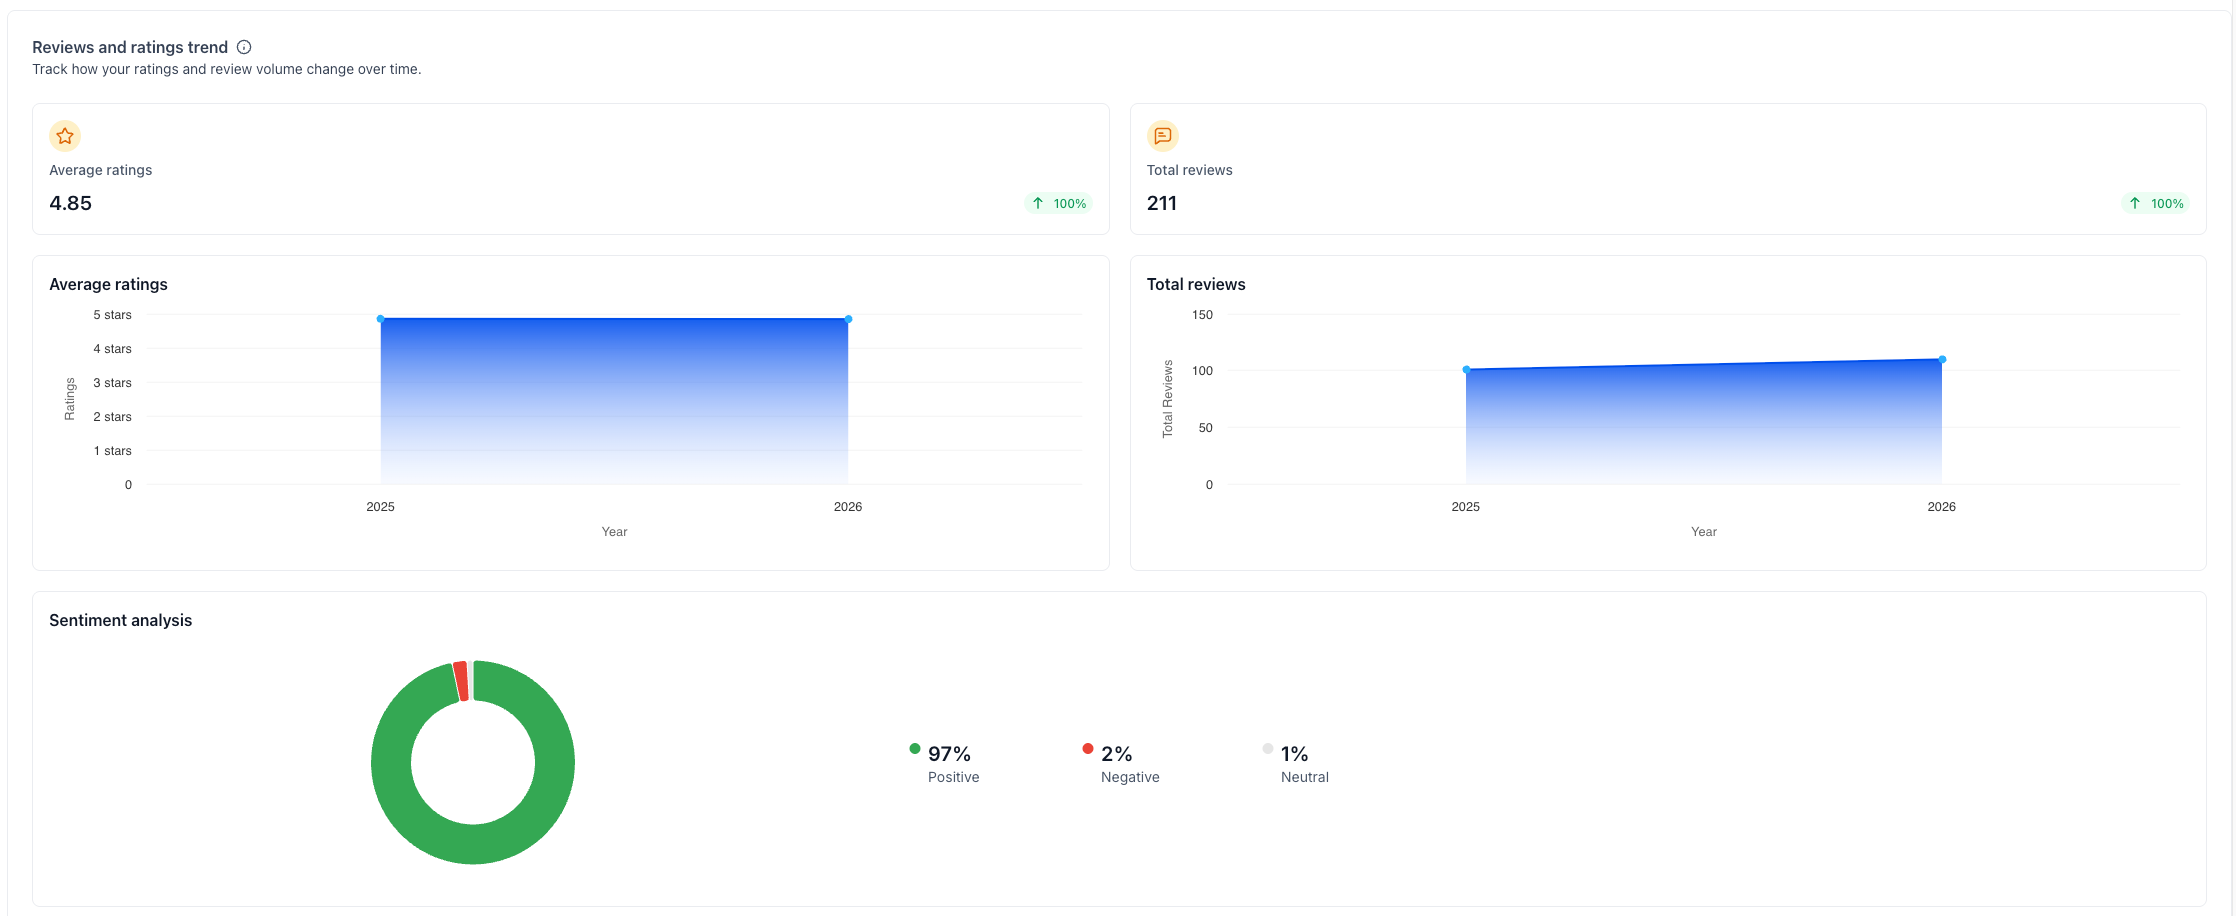
Task: Click the 150 axis label on Total reviews chart
Action: click(x=1202, y=315)
